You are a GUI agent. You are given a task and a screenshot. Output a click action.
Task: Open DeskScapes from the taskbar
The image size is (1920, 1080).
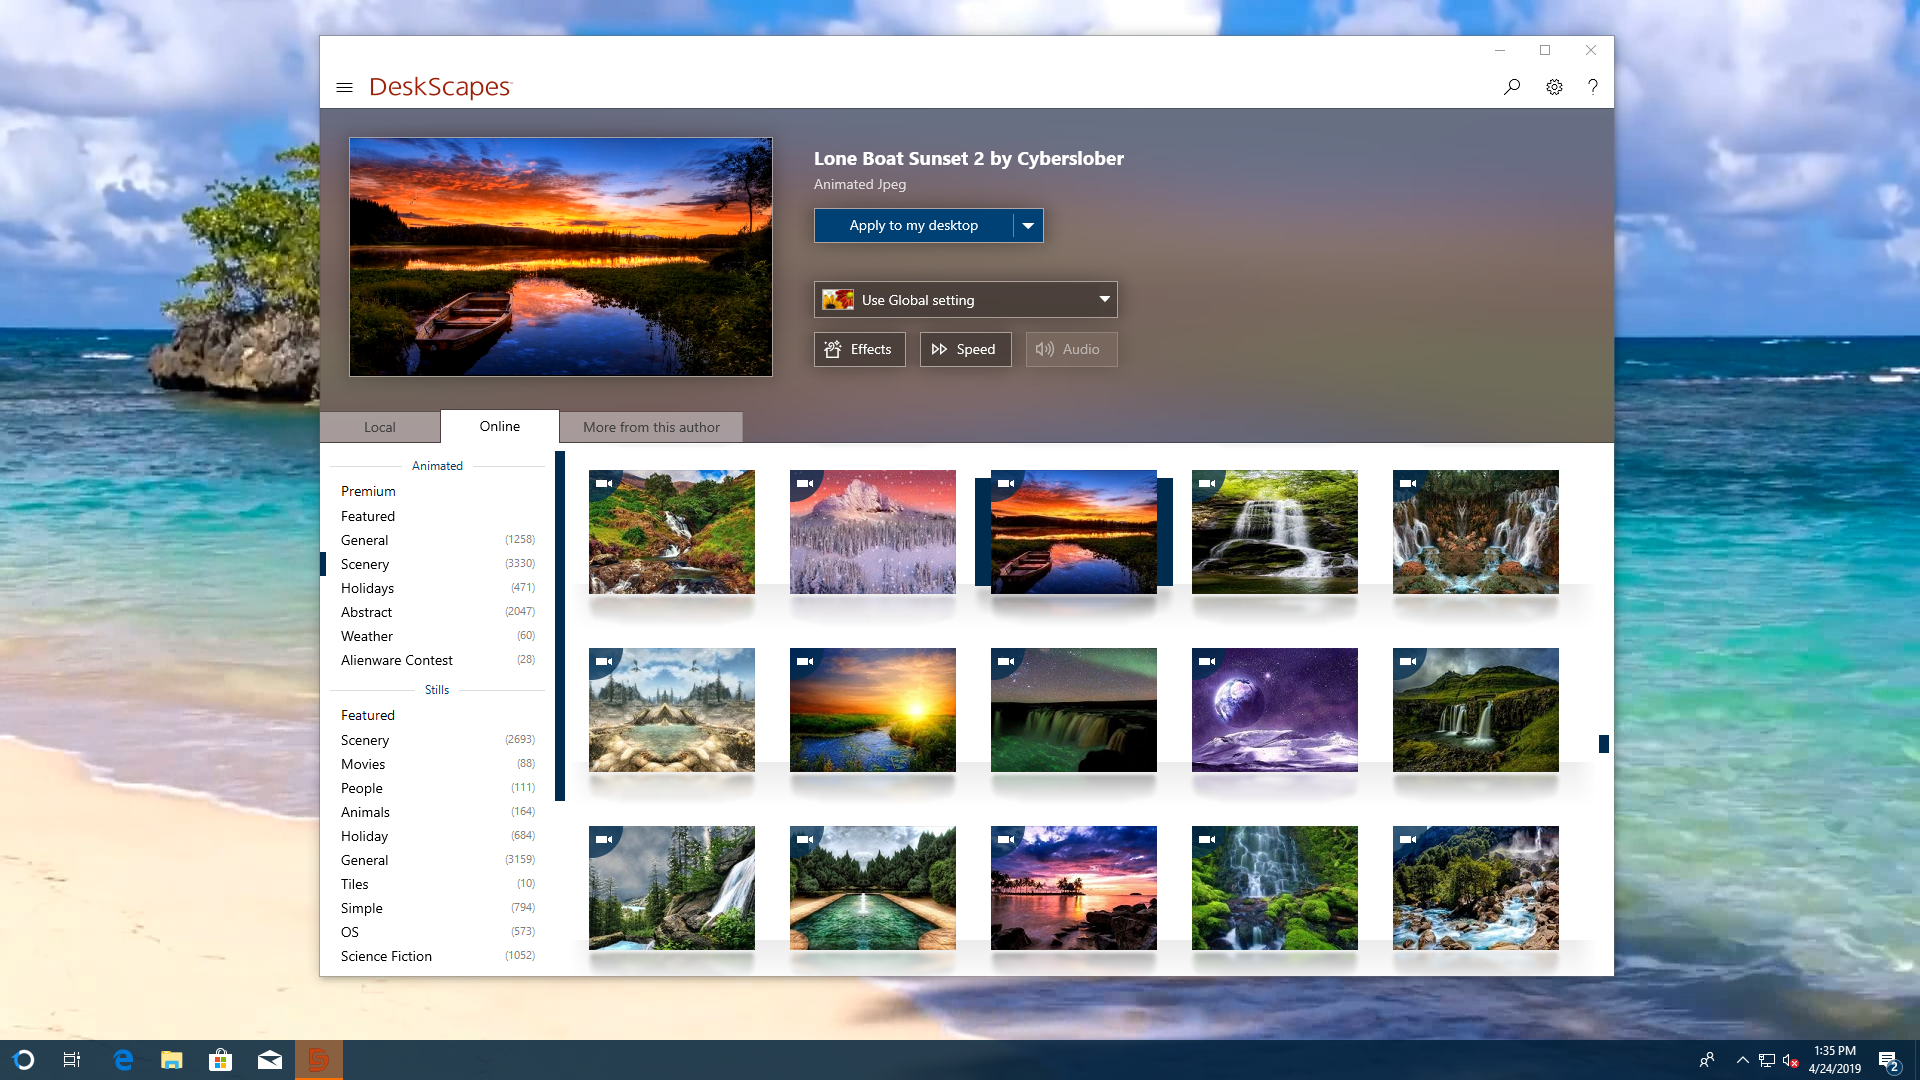tap(318, 1060)
